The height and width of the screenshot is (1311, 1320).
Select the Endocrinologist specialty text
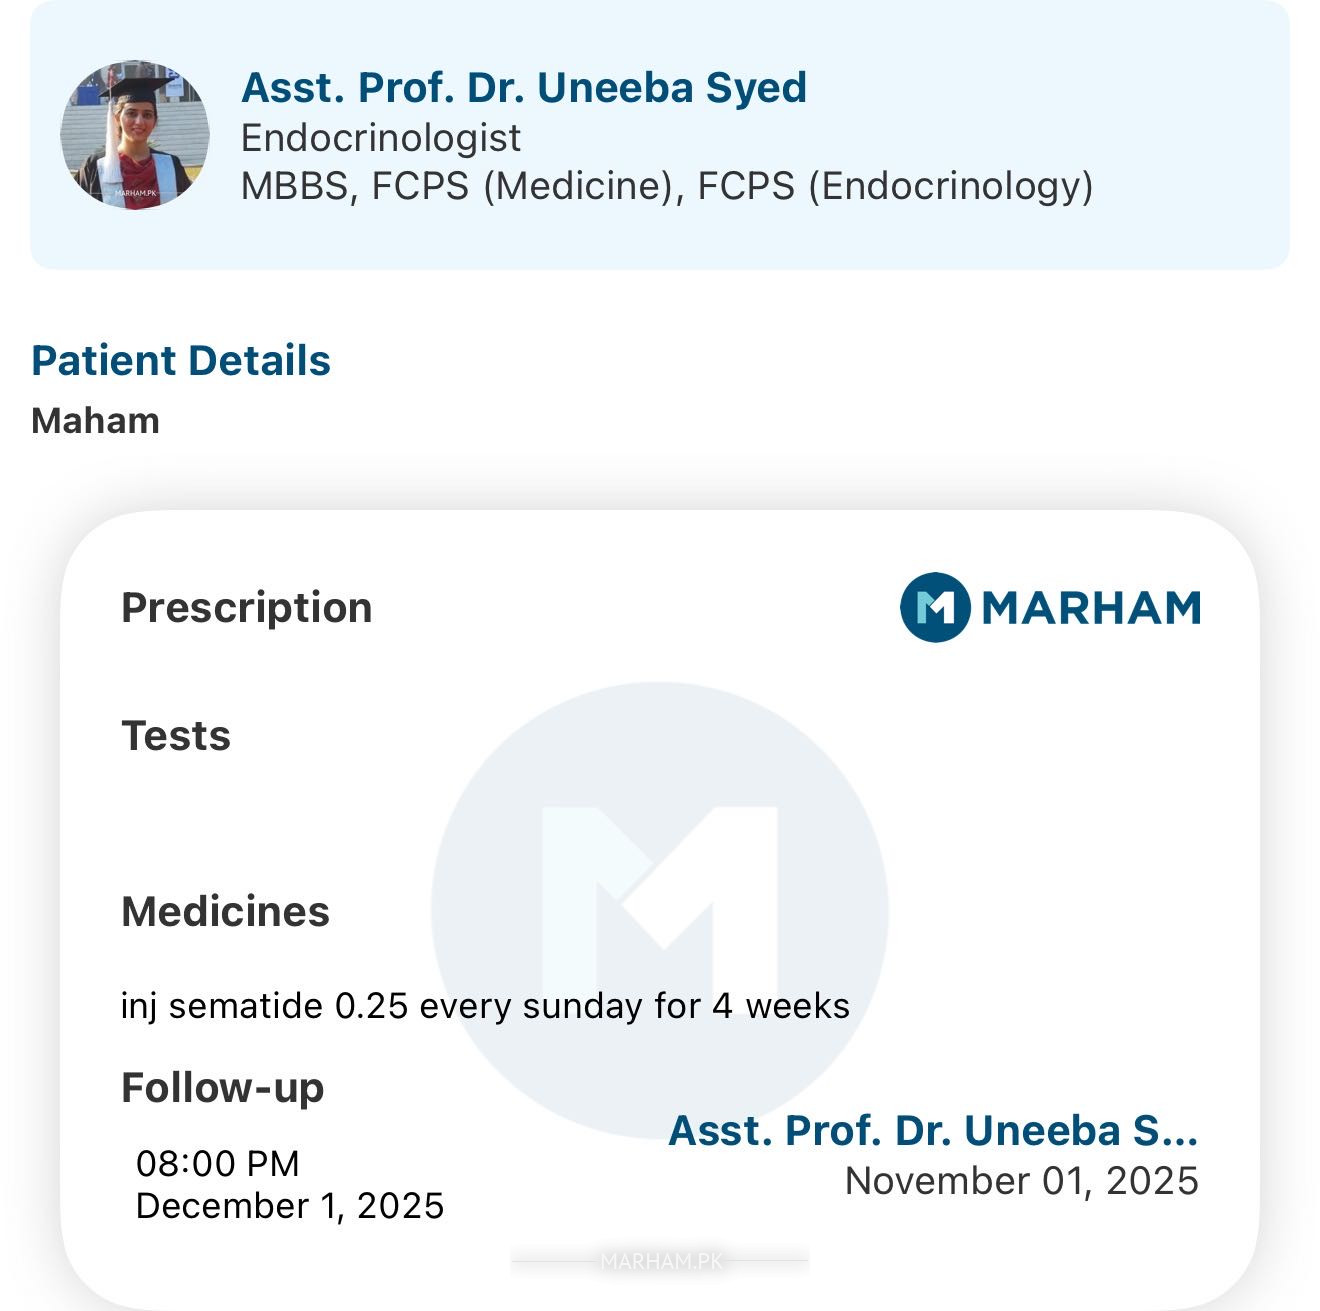click(381, 138)
